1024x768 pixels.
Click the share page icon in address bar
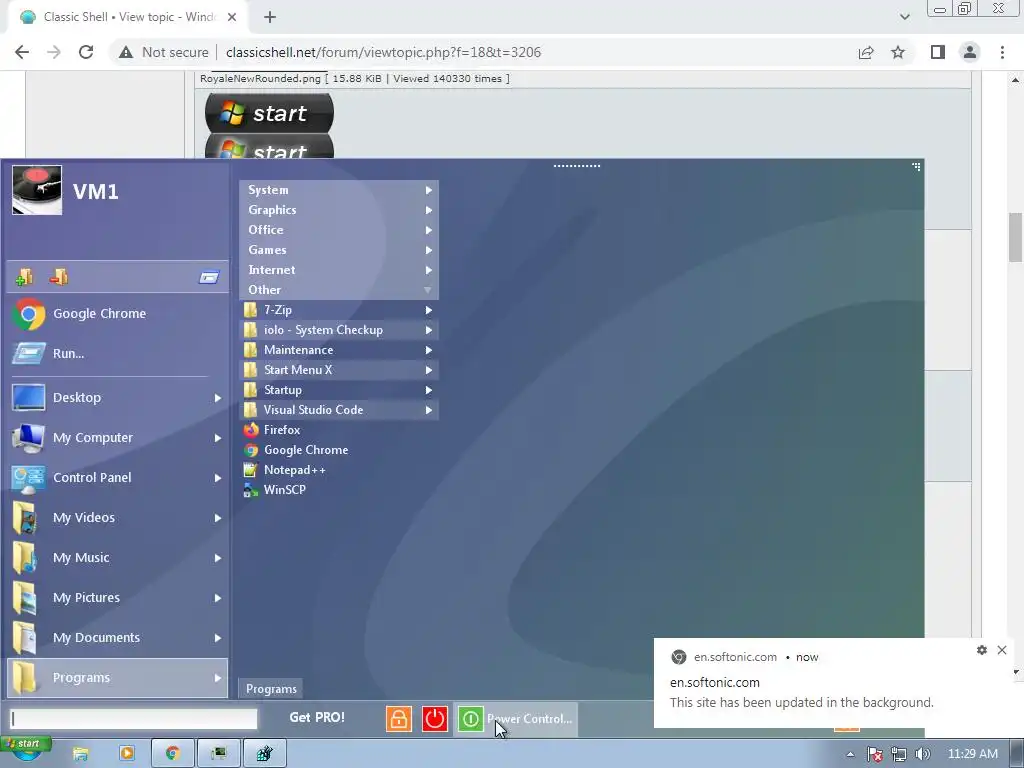[866, 52]
